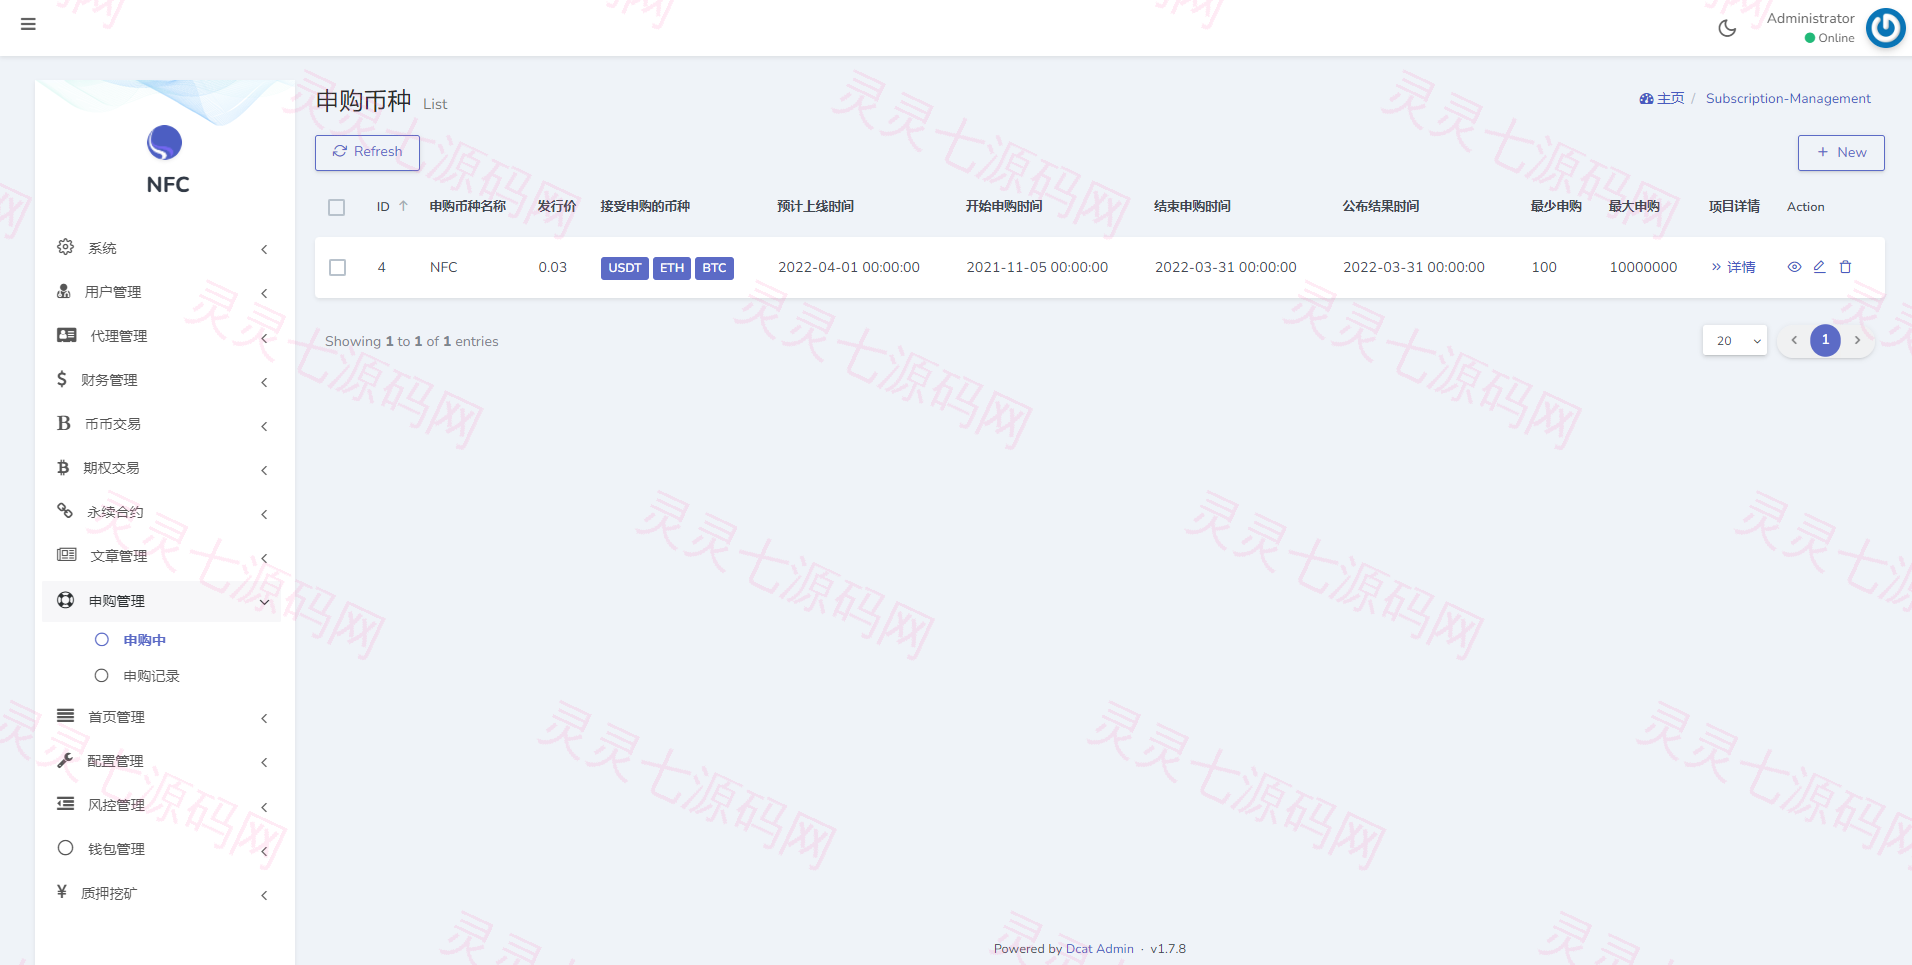Click the dashboard icon beside 主页
Image resolution: width=1912 pixels, height=965 pixels.
[x=1646, y=99]
